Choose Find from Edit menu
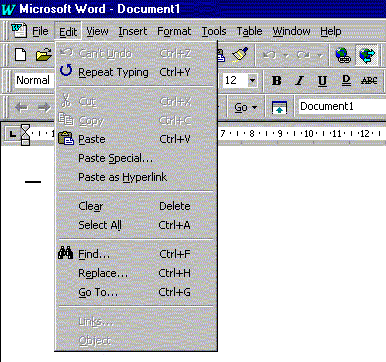This screenshot has width=386, height=362. [136, 254]
